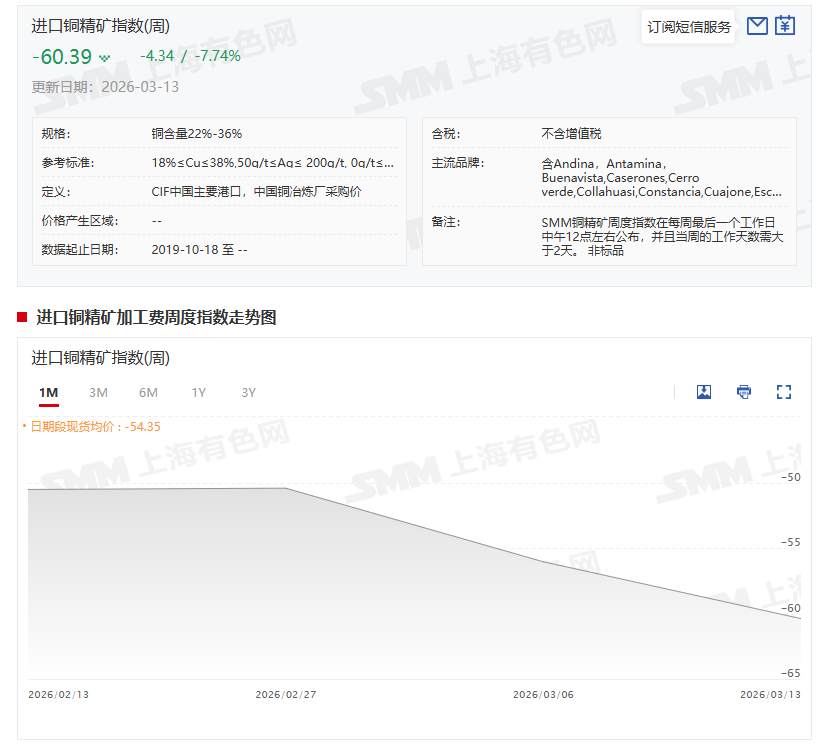
Task: Select the 1M time range tab
Action: pyautogui.click(x=48, y=393)
